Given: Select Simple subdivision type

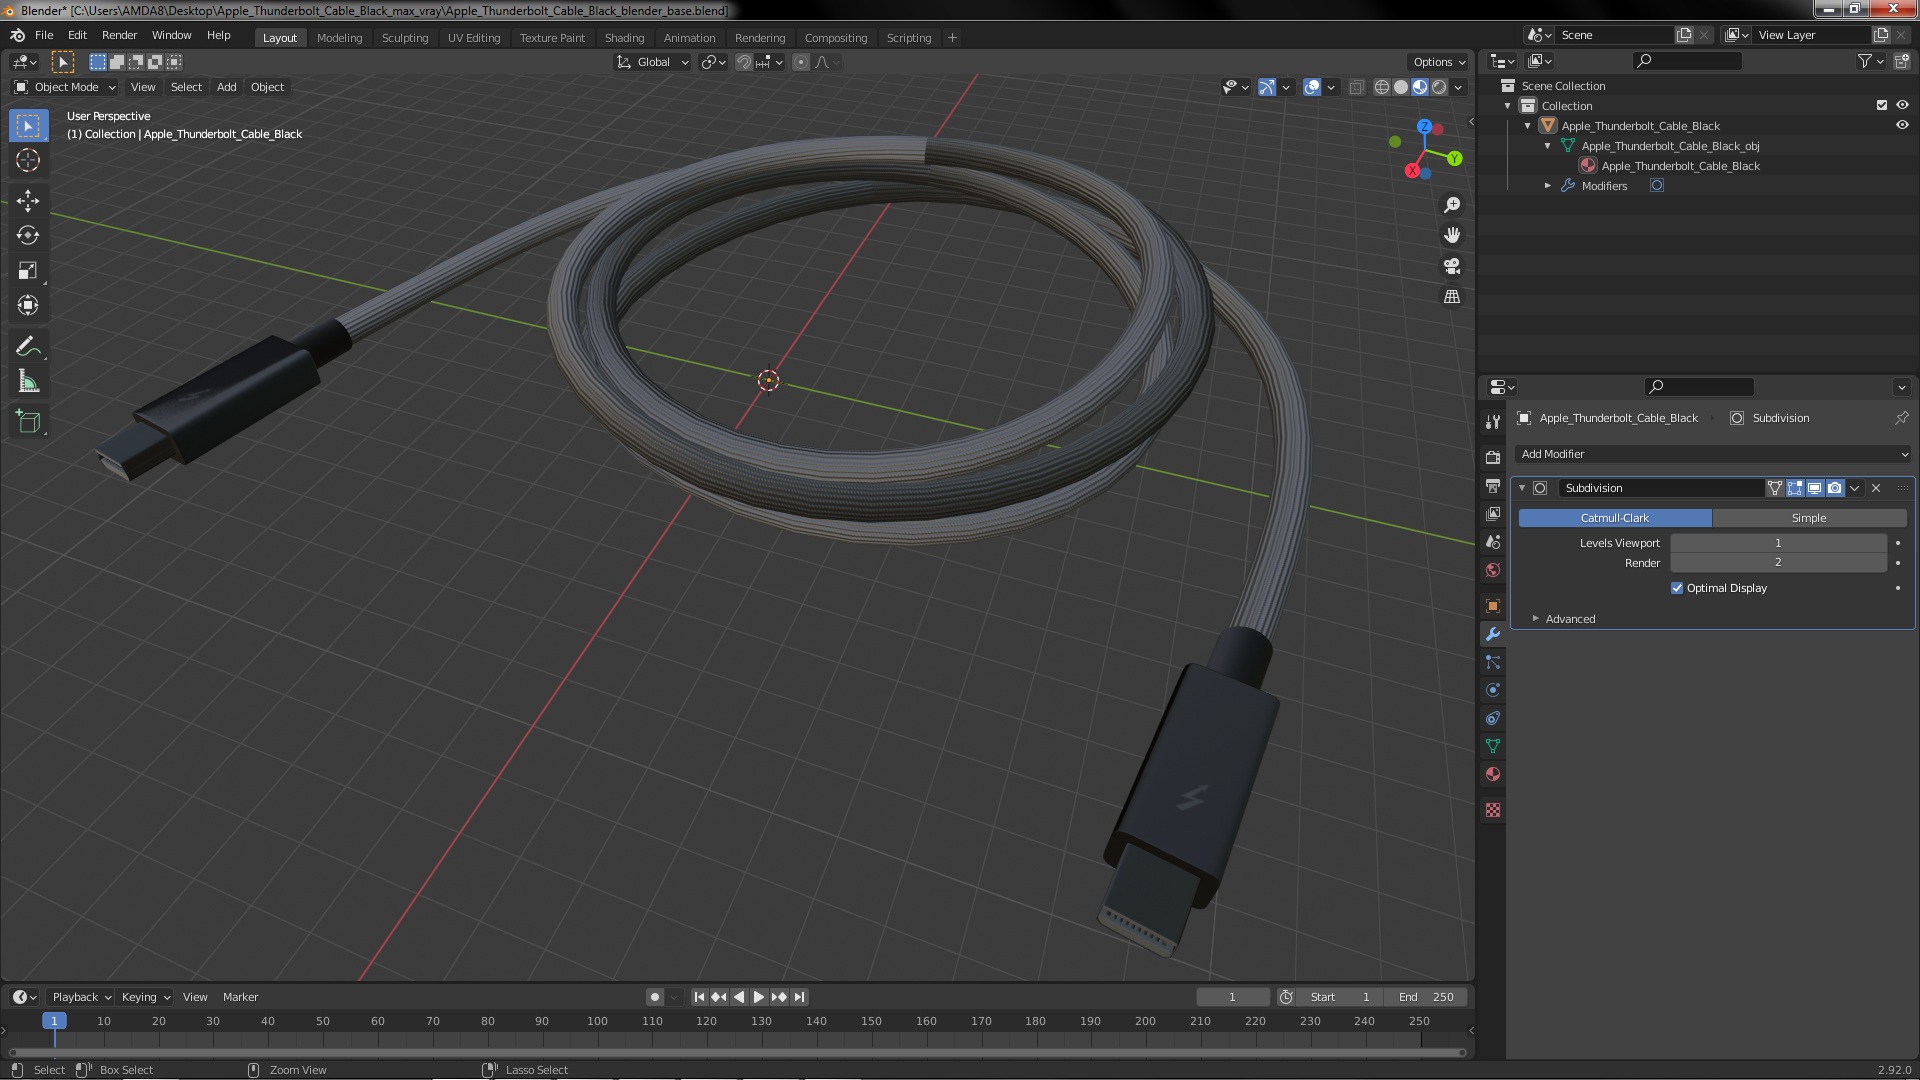Looking at the screenshot, I should pyautogui.click(x=1809, y=518).
